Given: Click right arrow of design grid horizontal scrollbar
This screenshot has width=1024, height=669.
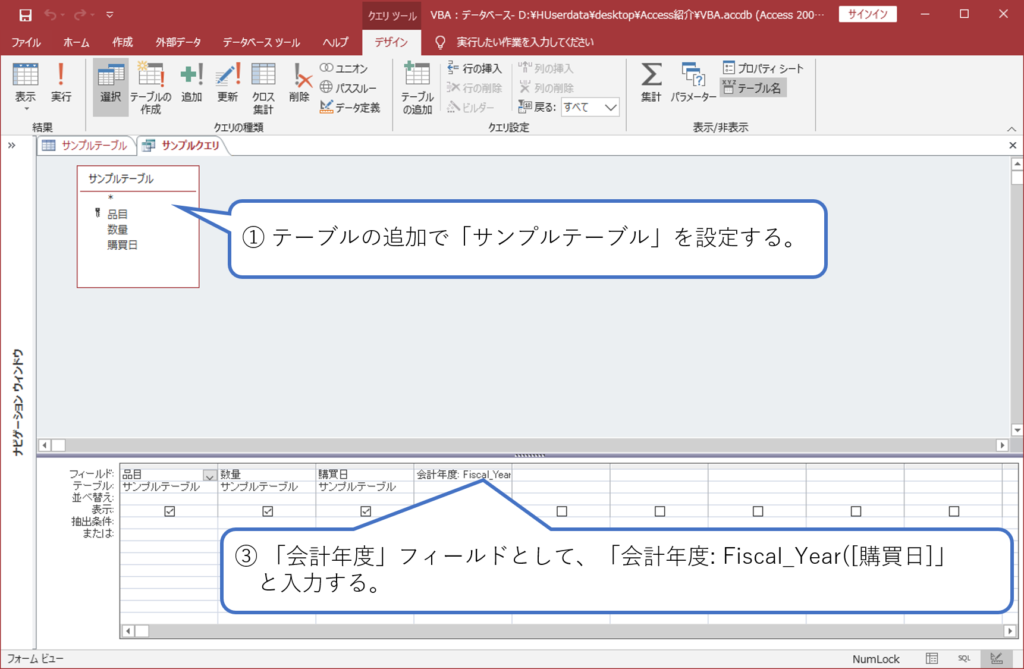Looking at the screenshot, I should point(1010,630).
